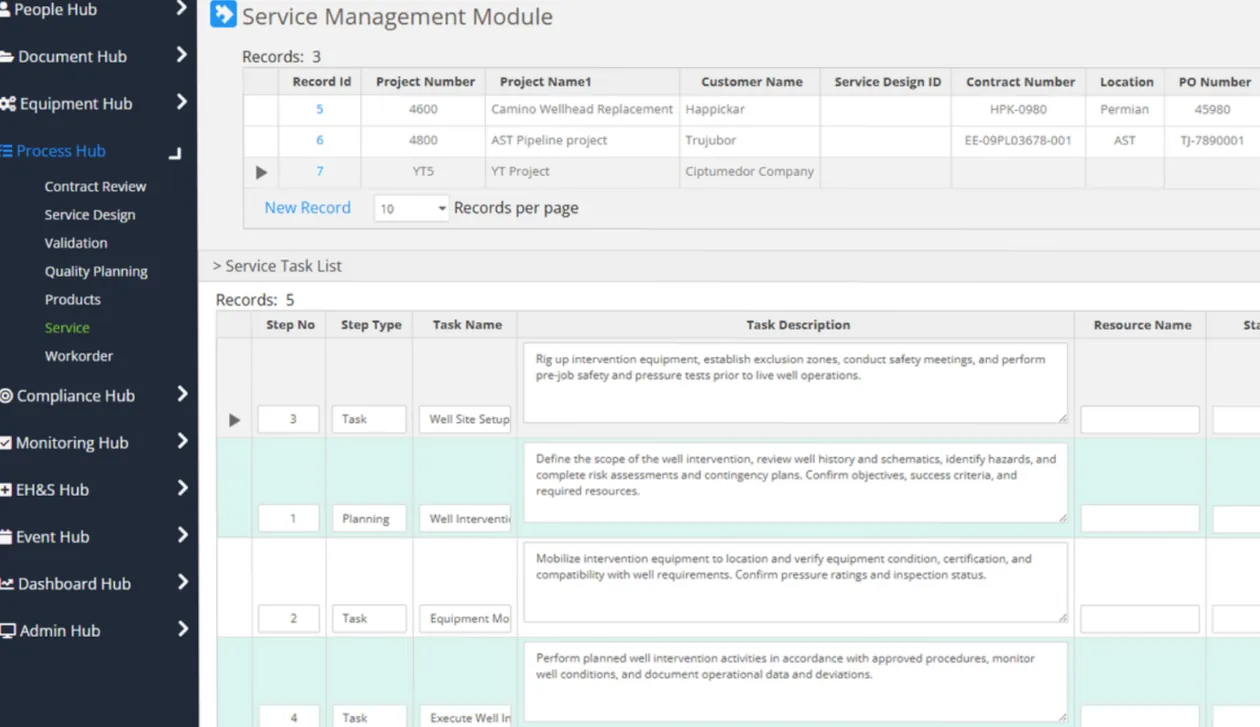Click the People Hub person icon

pos(4,9)
